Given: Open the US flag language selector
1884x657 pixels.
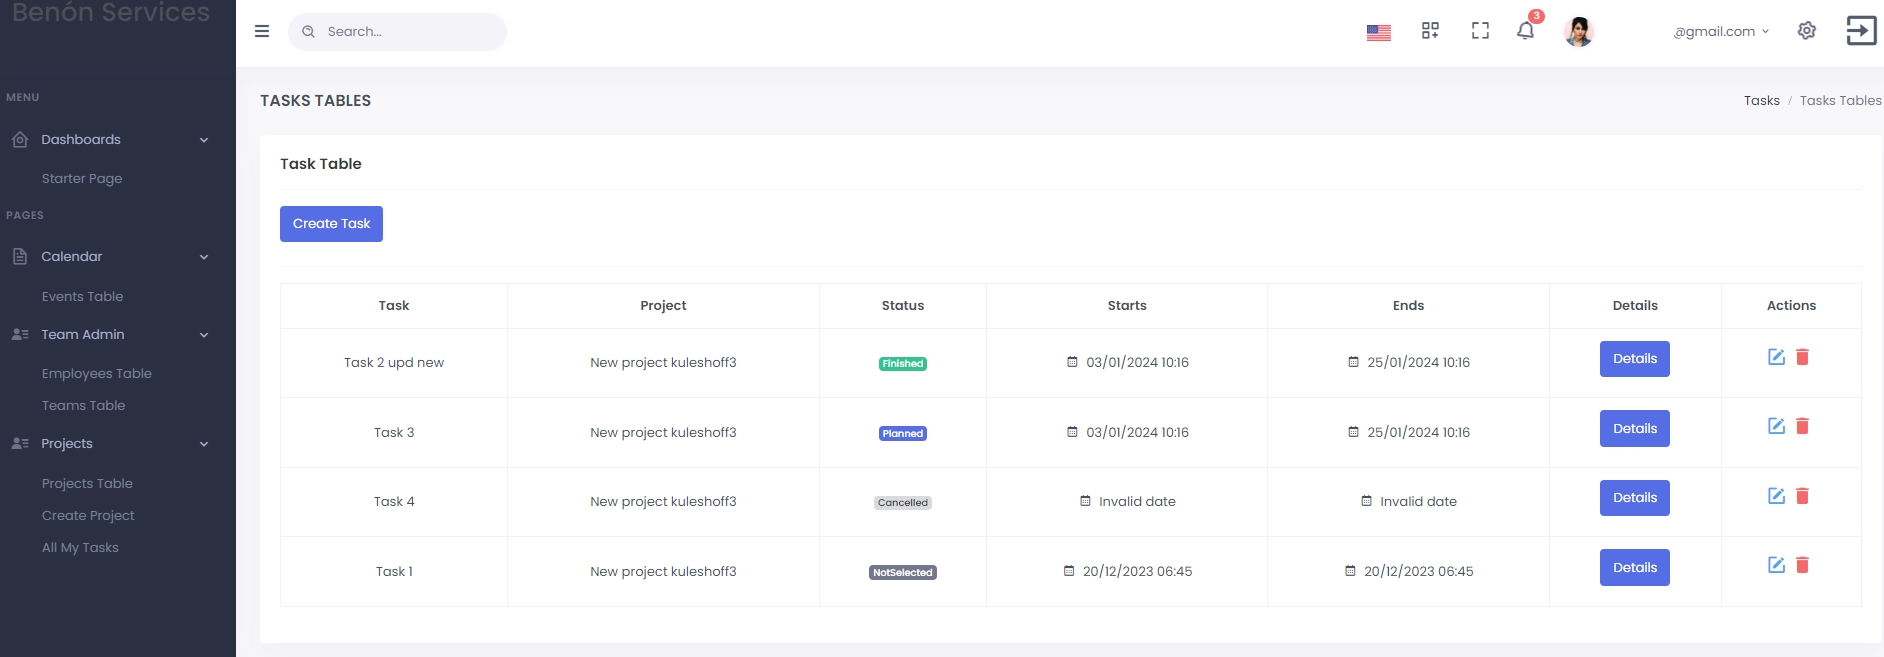Looking at the screenshot, I should pyautogui.click(x=1379, y=32).
